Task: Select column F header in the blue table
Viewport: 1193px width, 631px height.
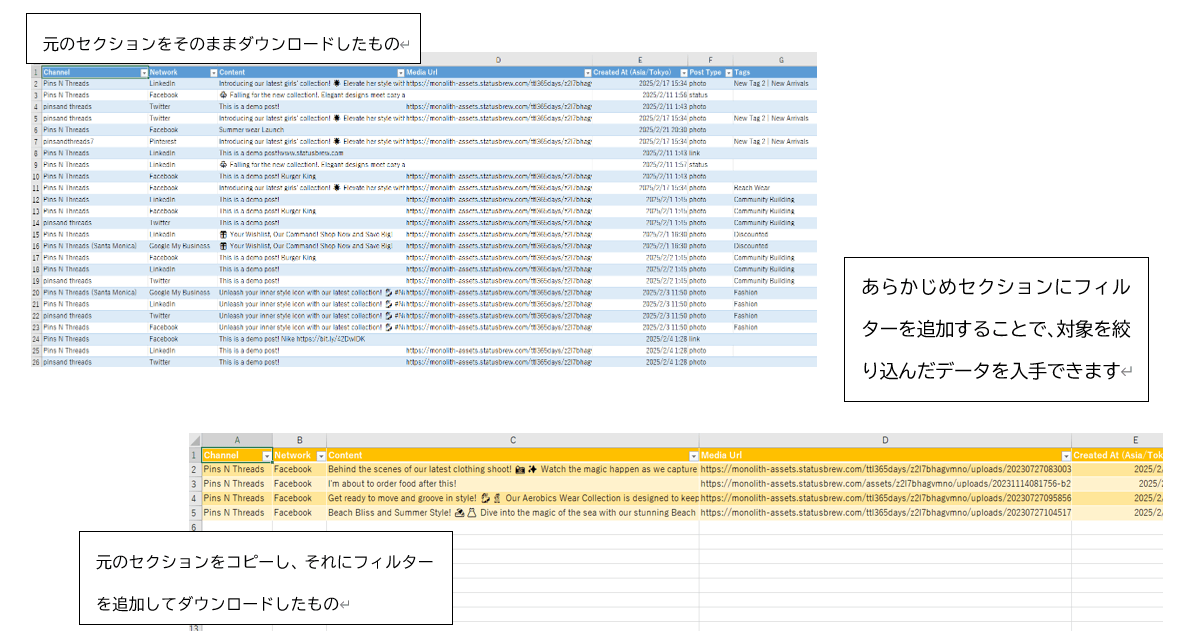Action: (x=710, y=60)
